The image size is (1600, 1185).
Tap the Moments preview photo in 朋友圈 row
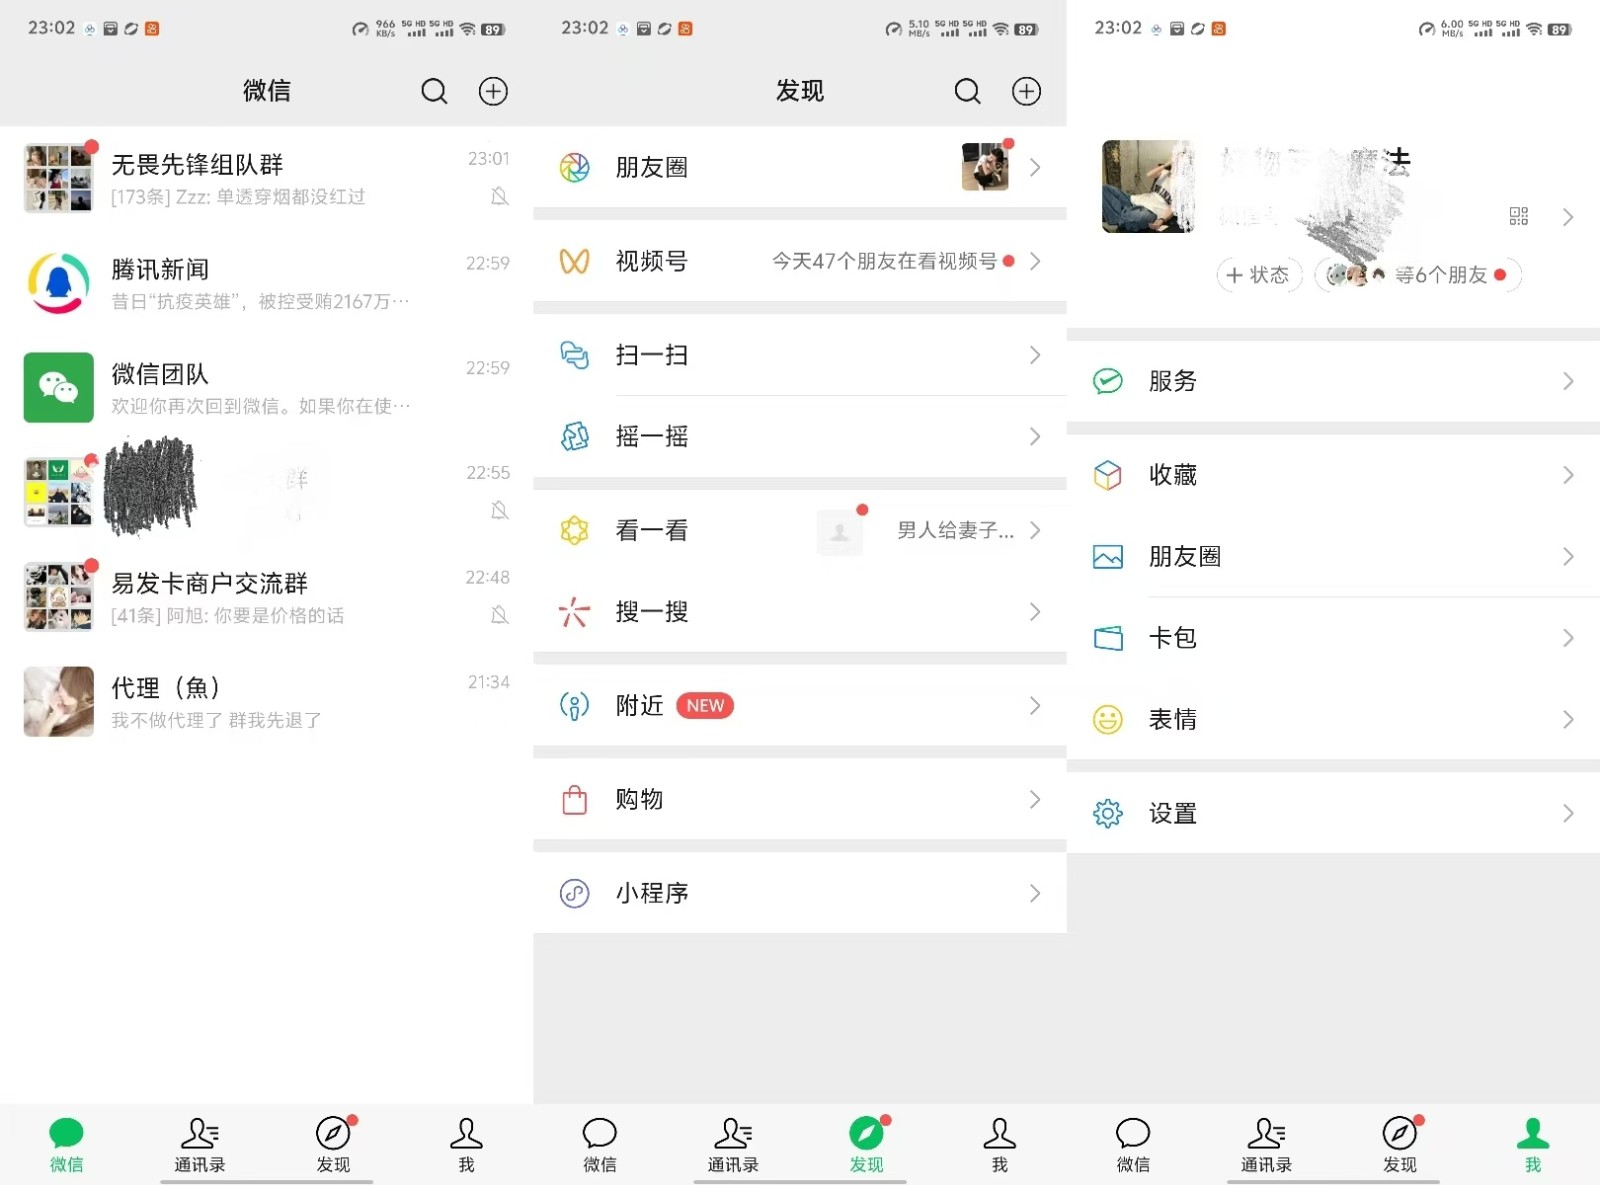pyautogui.click(x=985, y=166)
